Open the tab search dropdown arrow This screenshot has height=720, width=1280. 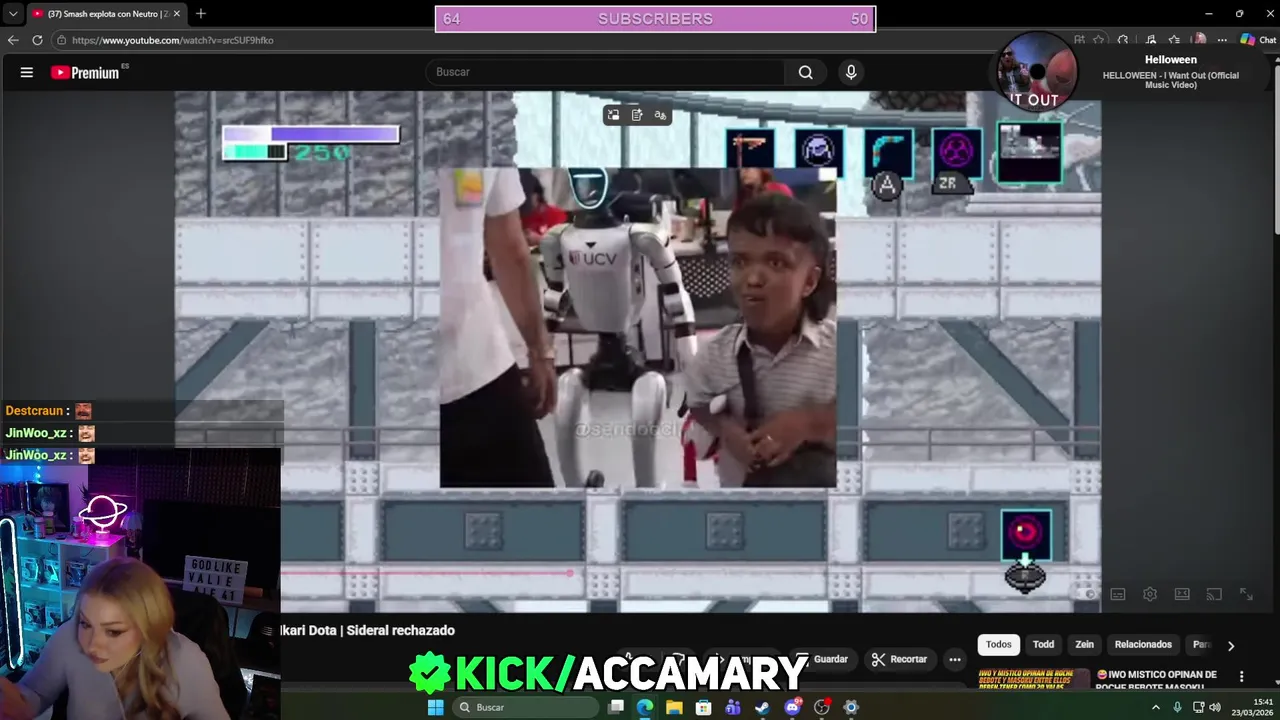pos(12,14)
